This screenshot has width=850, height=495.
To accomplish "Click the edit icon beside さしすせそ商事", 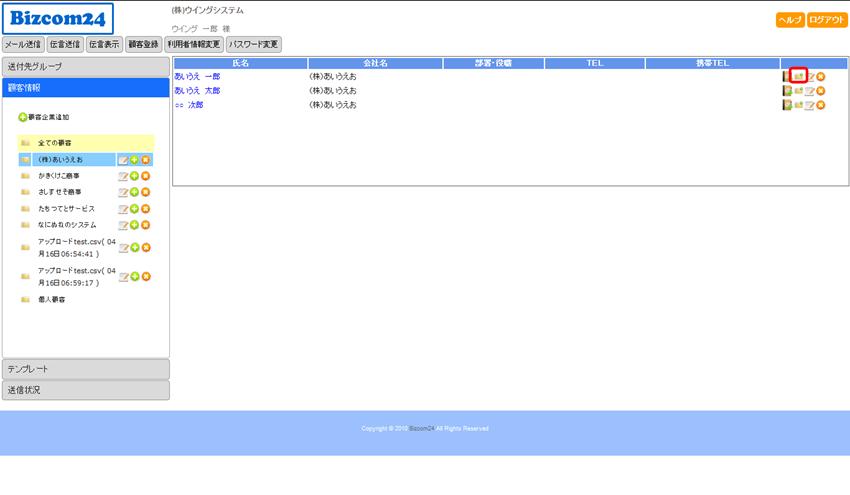I will [123, 192].
